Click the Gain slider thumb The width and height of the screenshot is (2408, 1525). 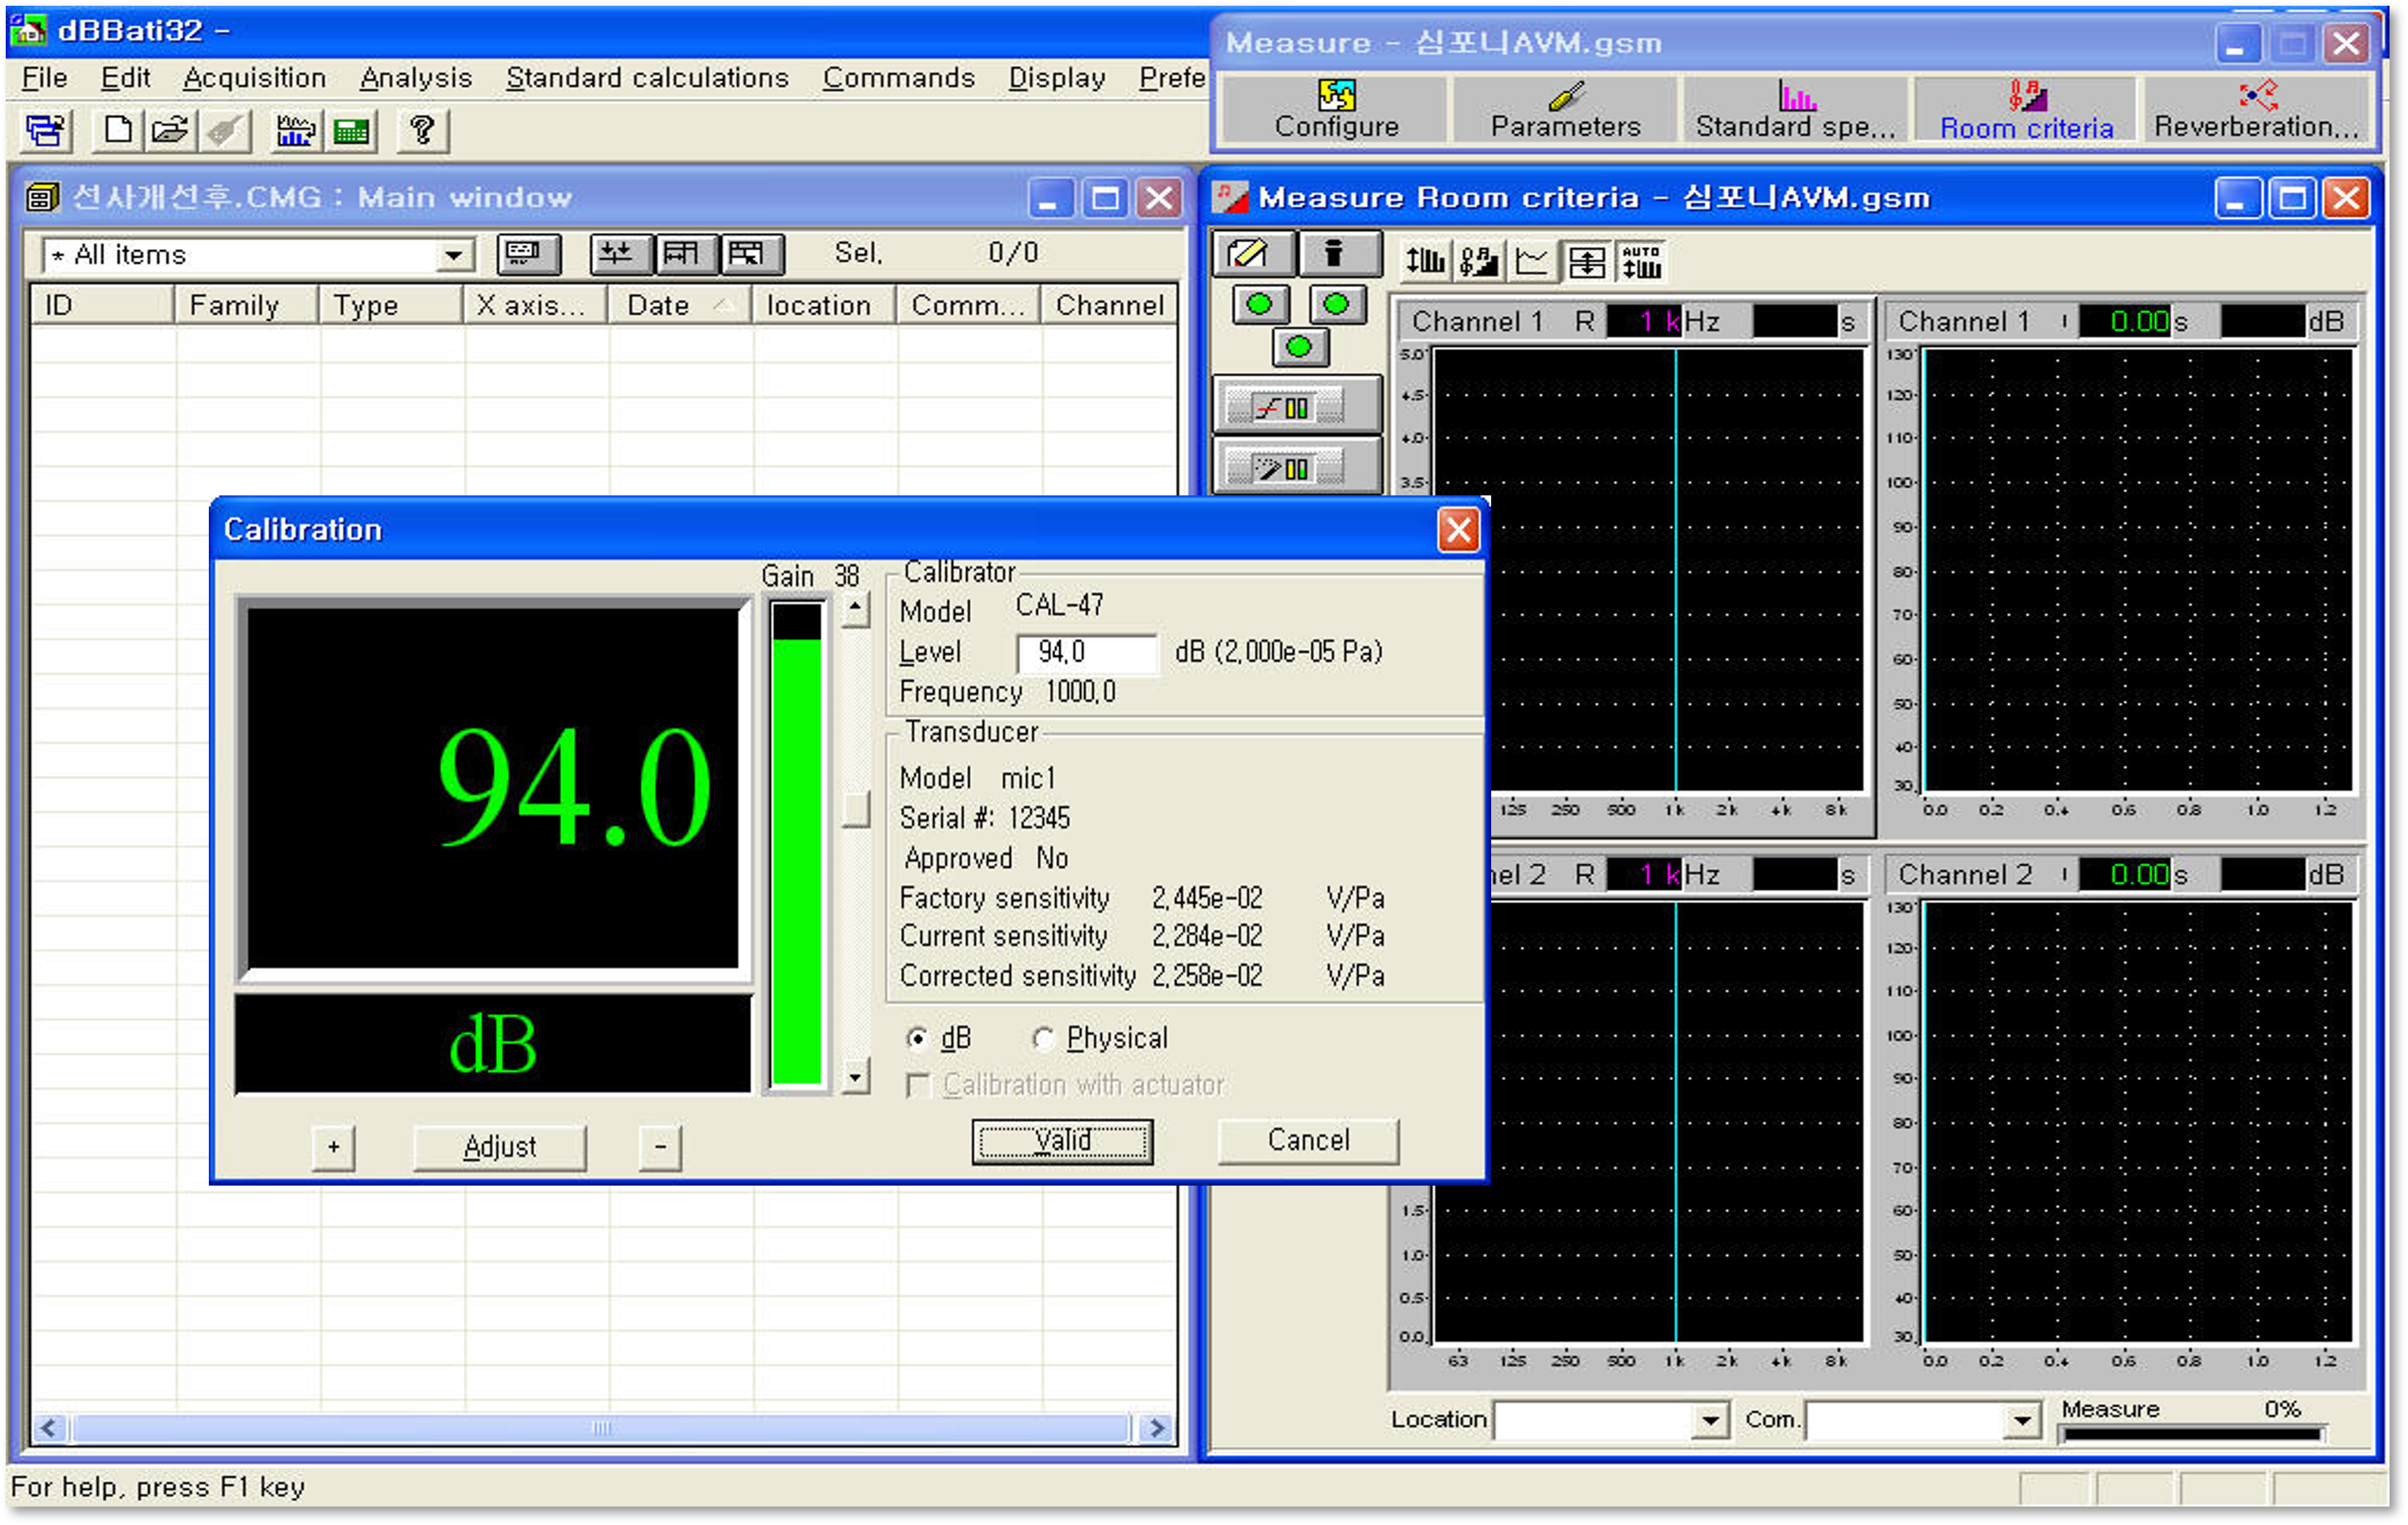[855, 808]
